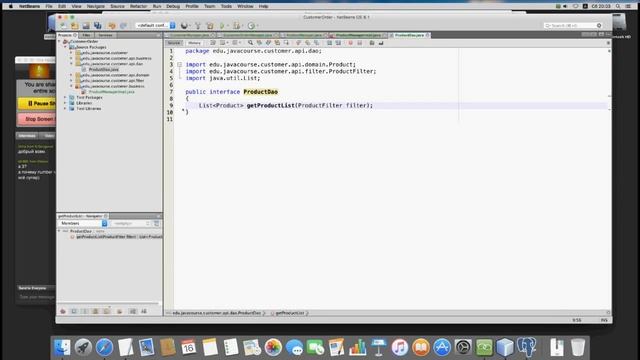This screenshot has height=360, width=640.
Task: Click the Navigator horizontal scrollbar
Action: [x=109, y=304]
